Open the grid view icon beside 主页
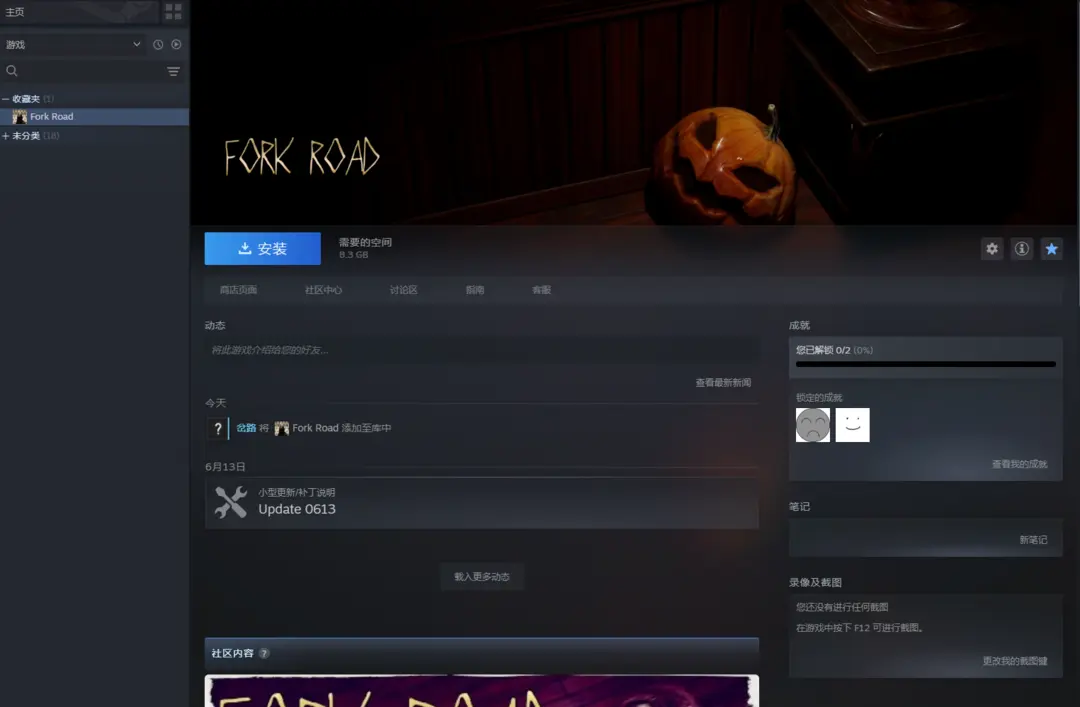 point(173,11)
